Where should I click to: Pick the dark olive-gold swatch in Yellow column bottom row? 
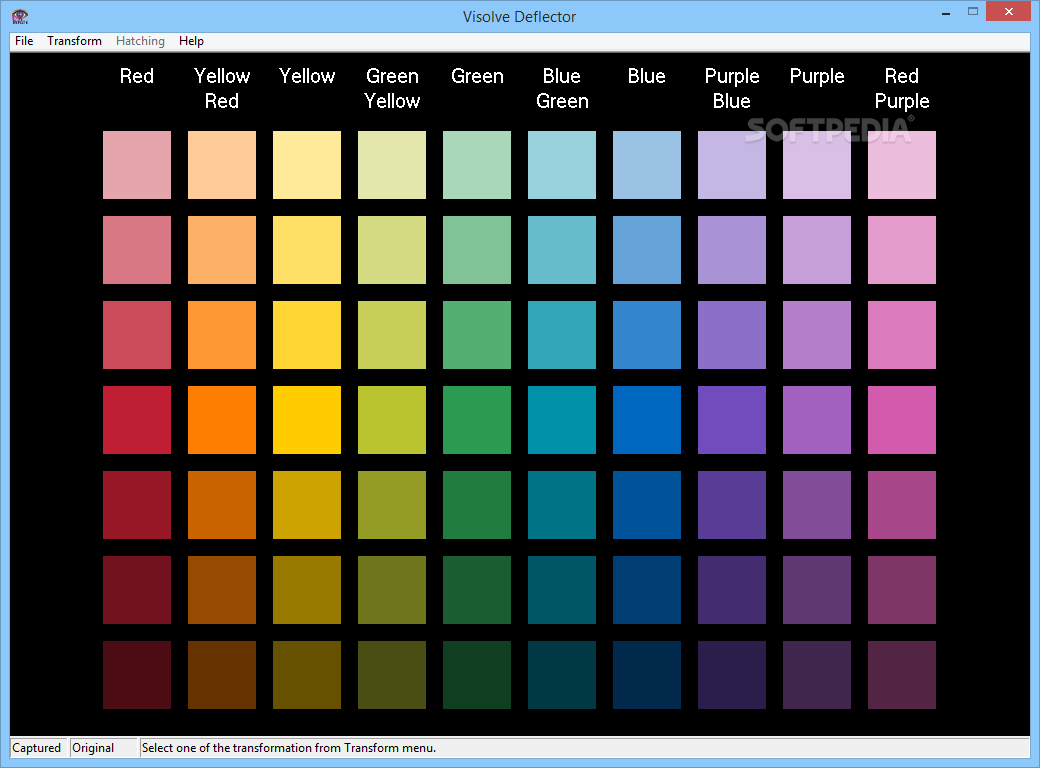click(307, 674)
